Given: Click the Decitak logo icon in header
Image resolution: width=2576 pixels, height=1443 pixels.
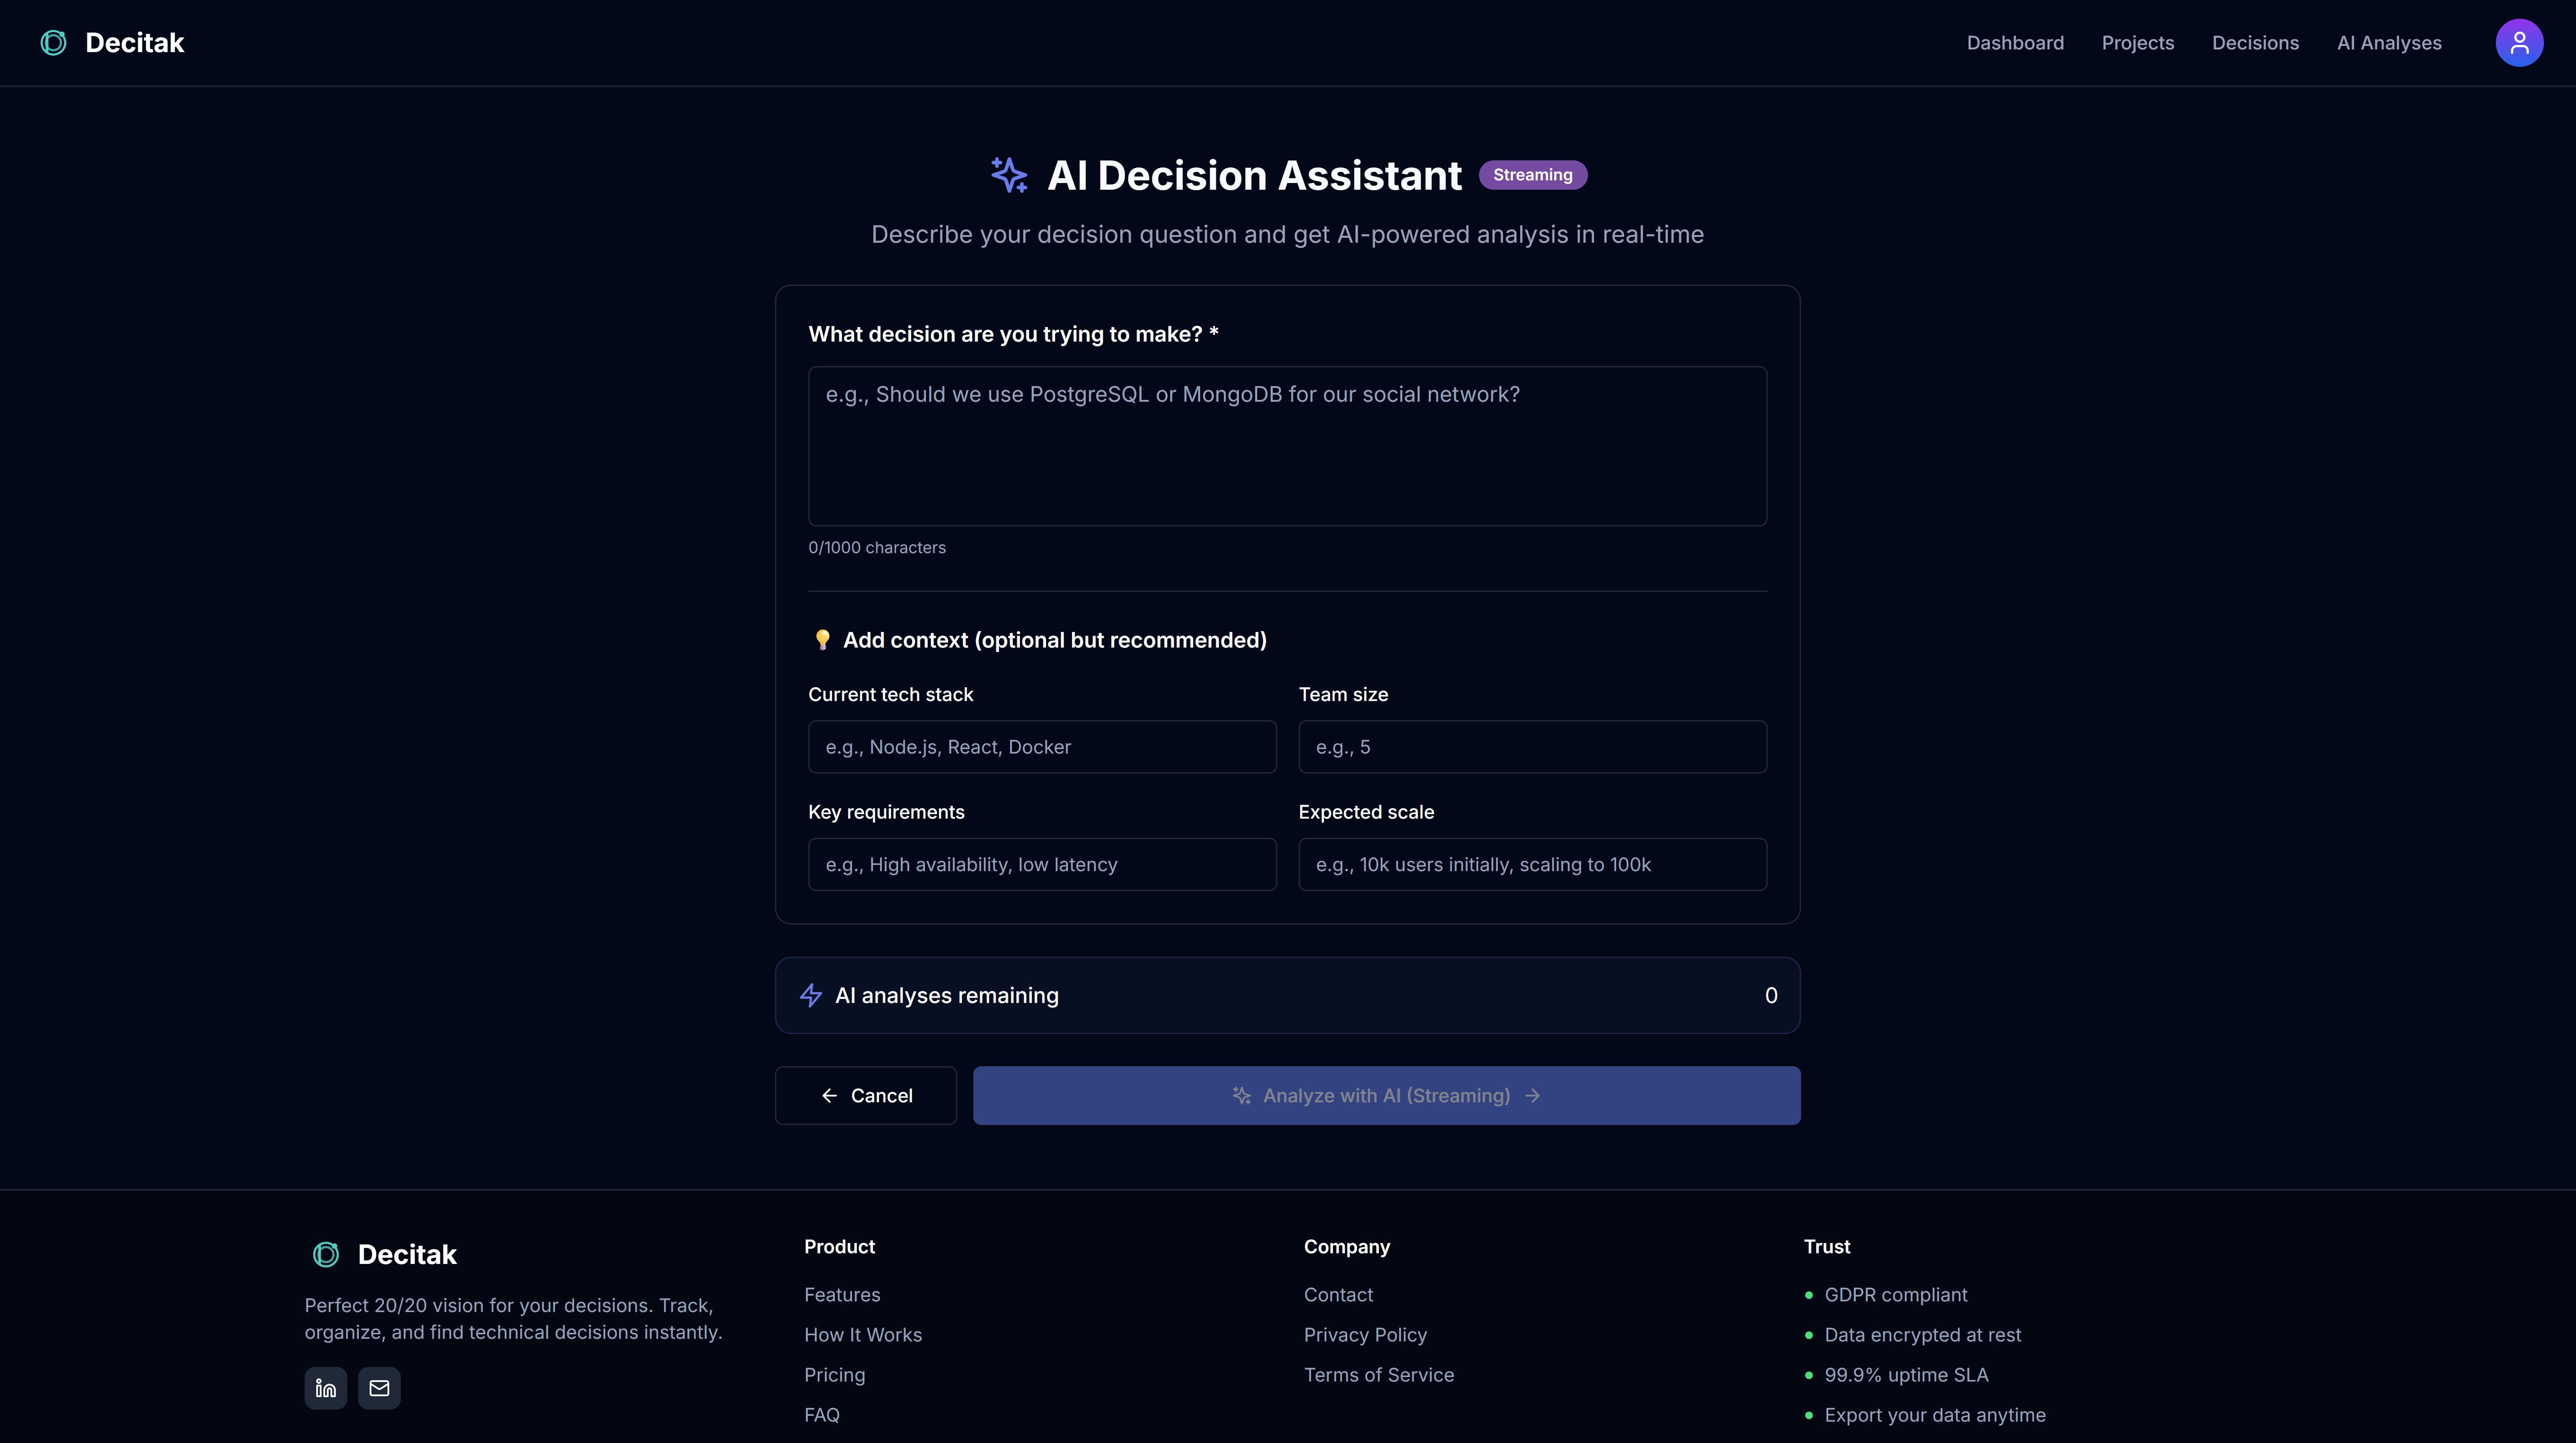Looking at the screenshot, I should [x=53, y=43].
